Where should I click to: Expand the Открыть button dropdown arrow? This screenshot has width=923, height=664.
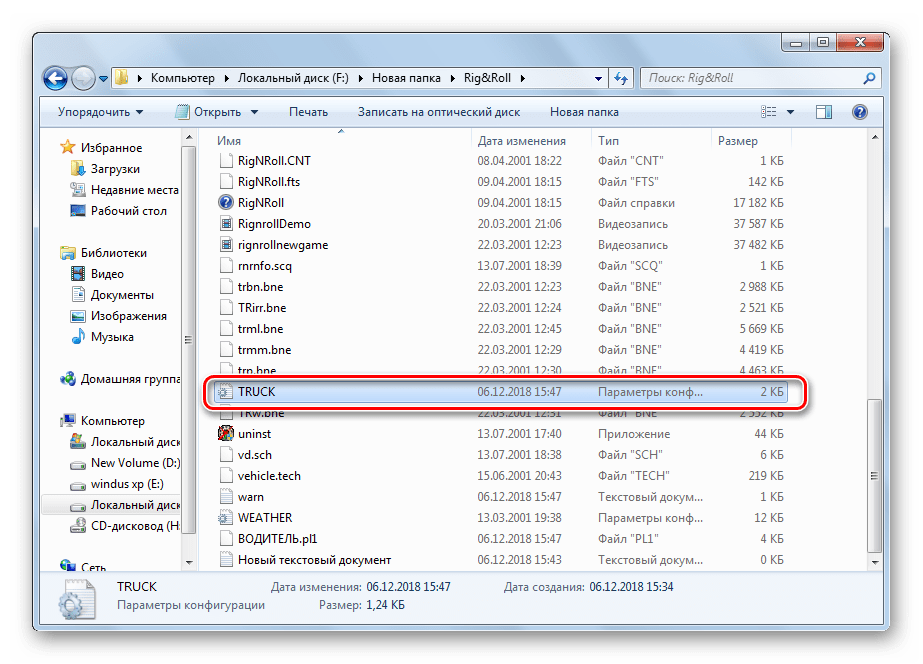pos(255,112)
